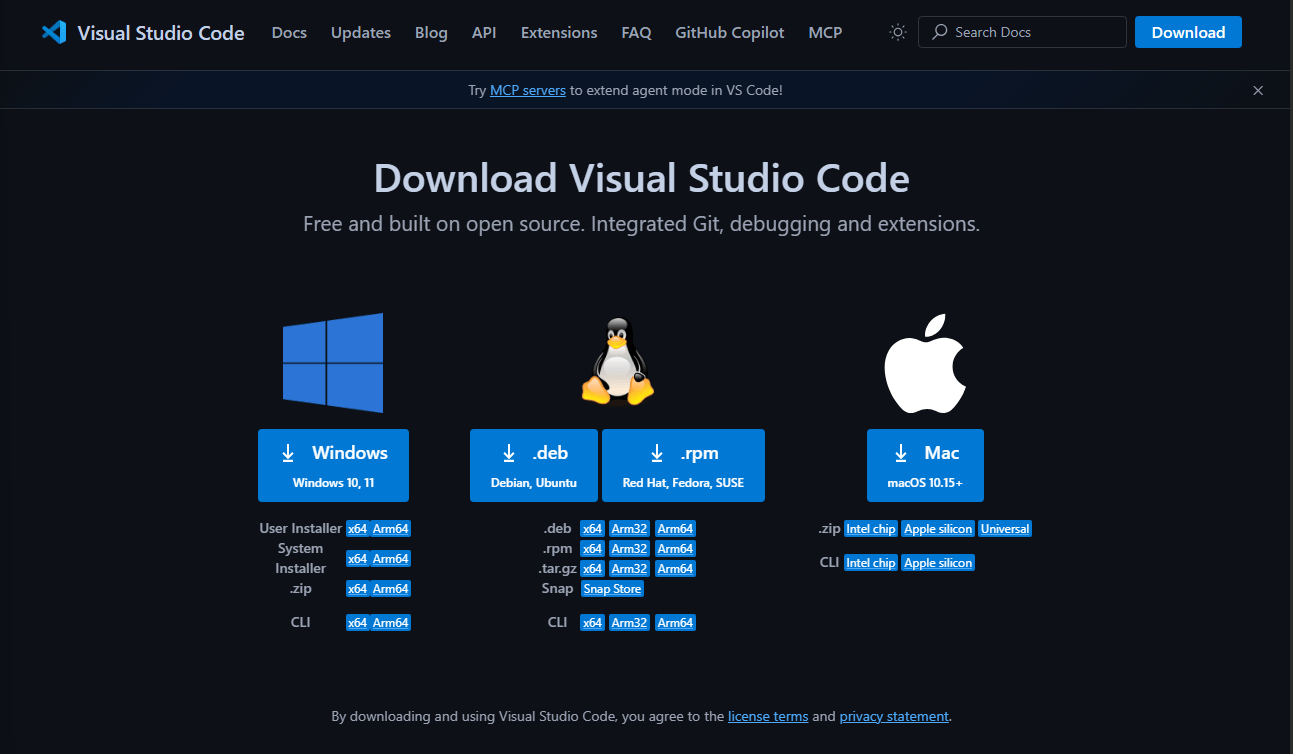Click the "User Installer" label
This screenshot has height=754, width=1293.
(301, 529)
